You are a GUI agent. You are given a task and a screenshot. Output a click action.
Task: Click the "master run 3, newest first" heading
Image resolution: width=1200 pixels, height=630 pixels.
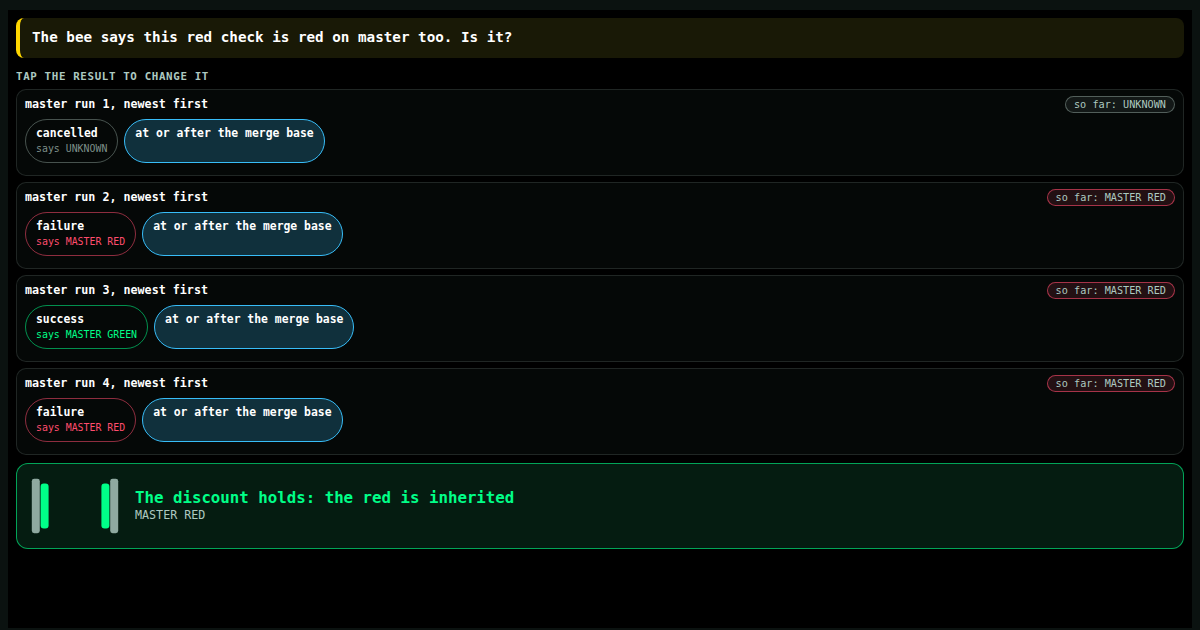point(116,290)
